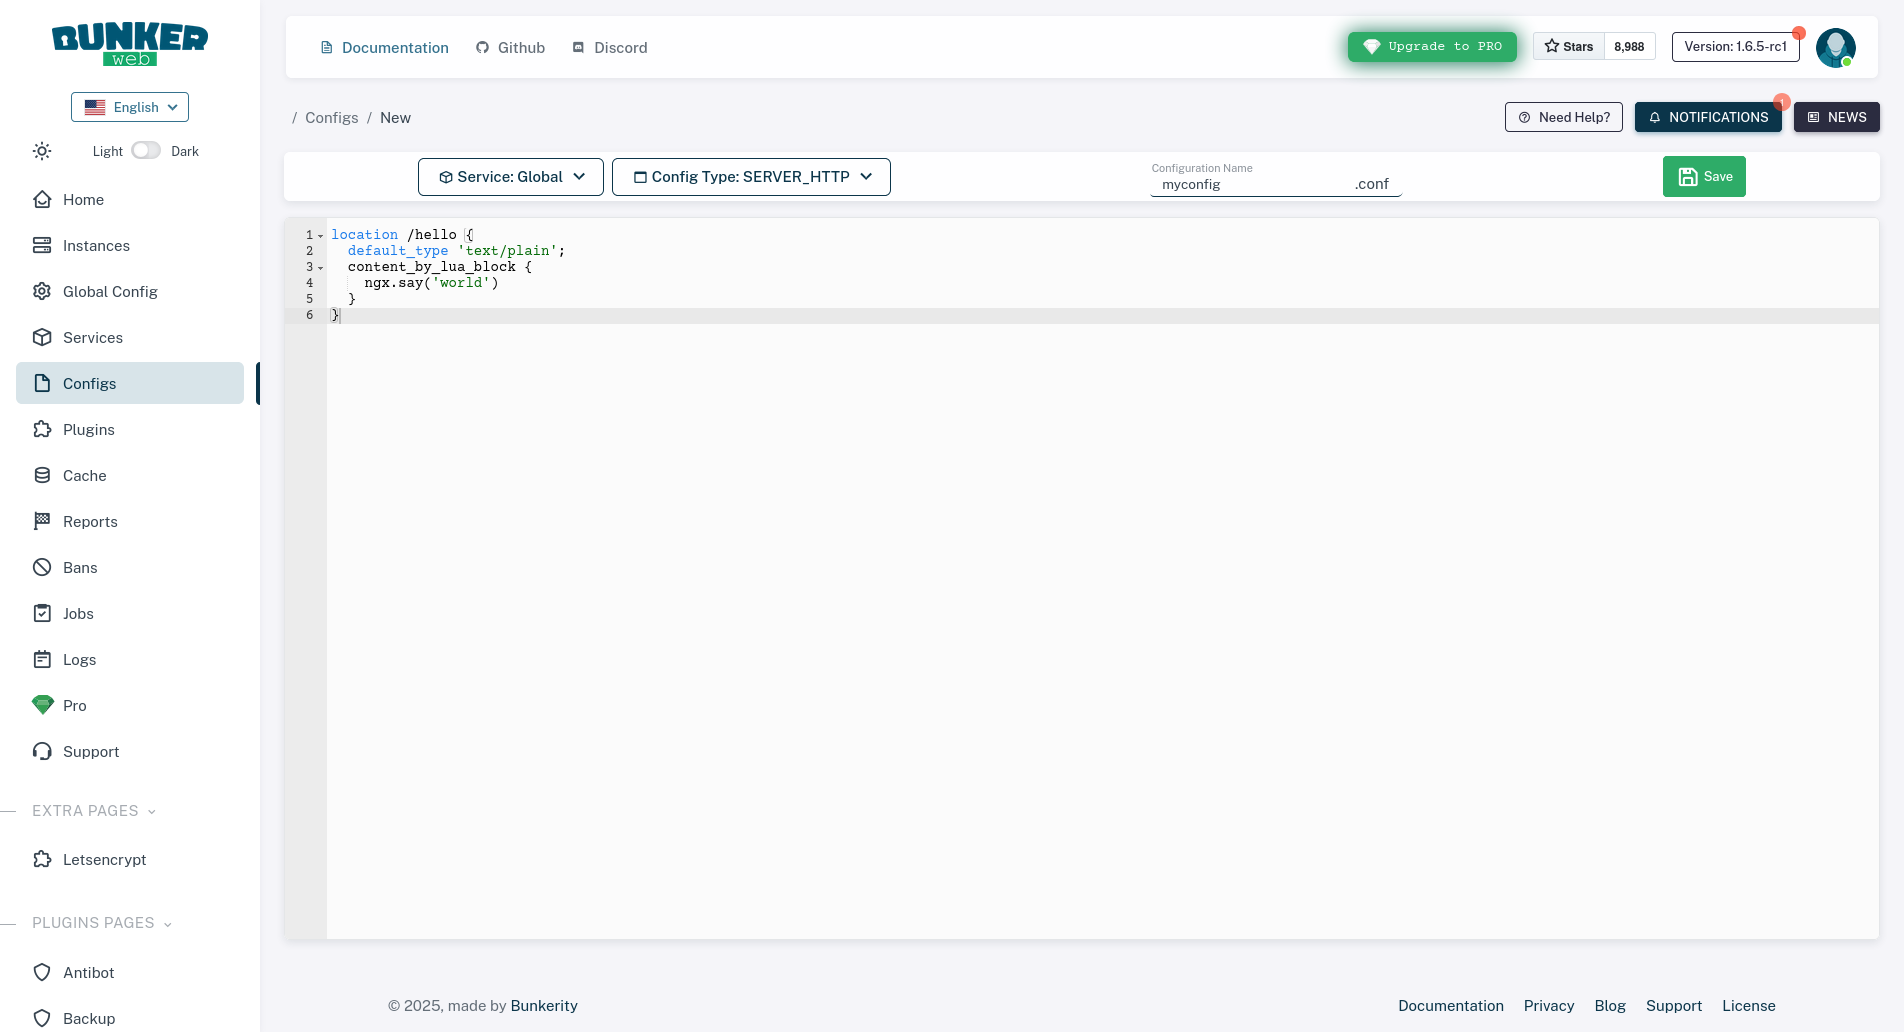This screenshot has height=1032, width=1904.
Task: Toggle the News panel open
Action: [x=1836, y=117]
